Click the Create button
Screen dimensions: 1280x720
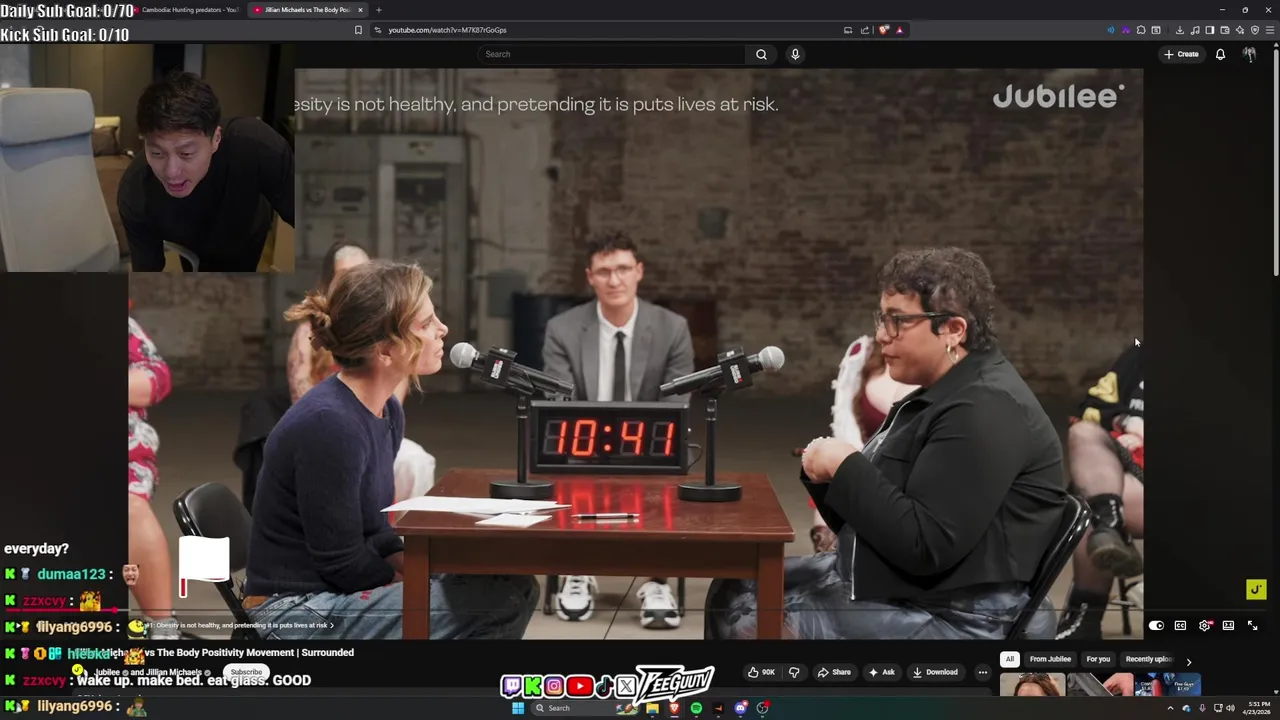tap(1181, 54)
